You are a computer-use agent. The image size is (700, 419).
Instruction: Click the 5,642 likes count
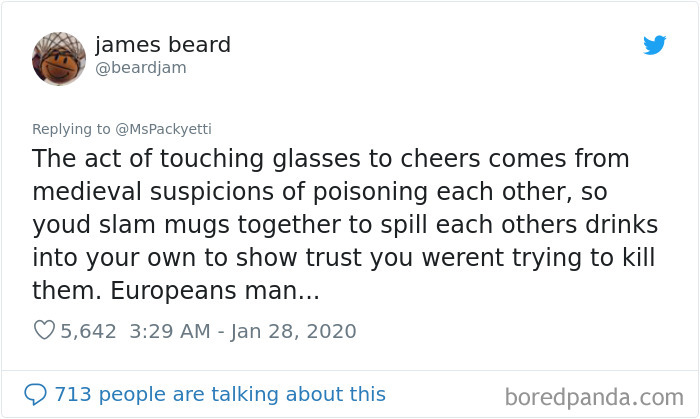(x=88, y=332)
